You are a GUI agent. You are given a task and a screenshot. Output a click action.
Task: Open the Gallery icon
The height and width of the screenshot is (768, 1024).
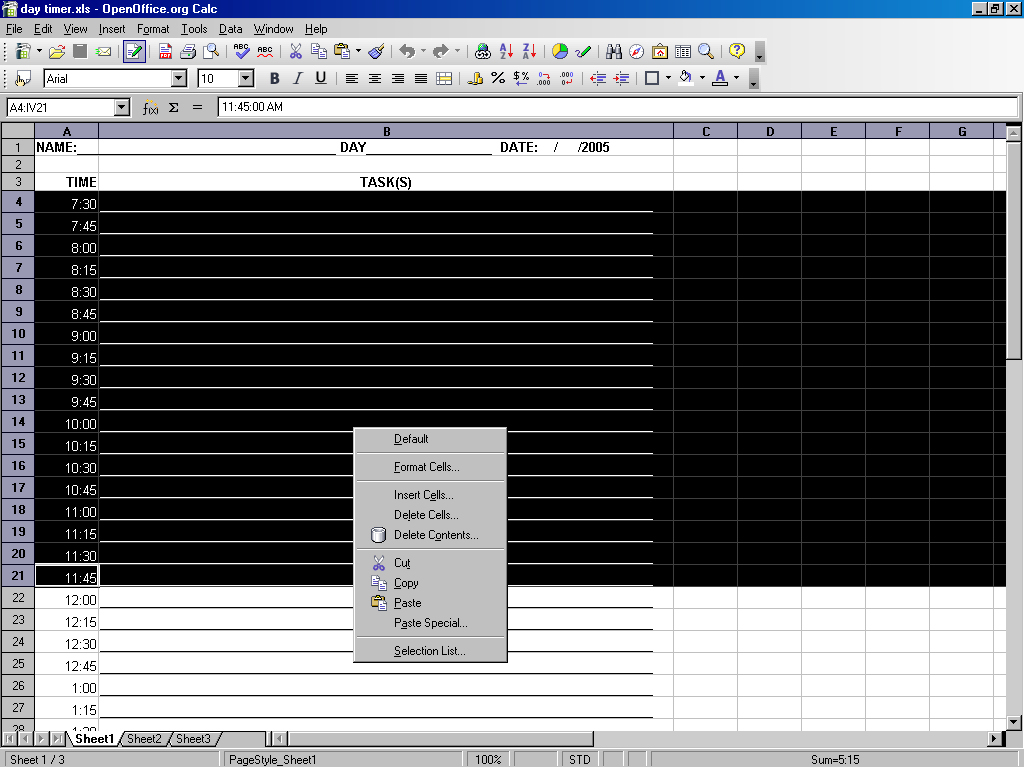tap(660, 52)
